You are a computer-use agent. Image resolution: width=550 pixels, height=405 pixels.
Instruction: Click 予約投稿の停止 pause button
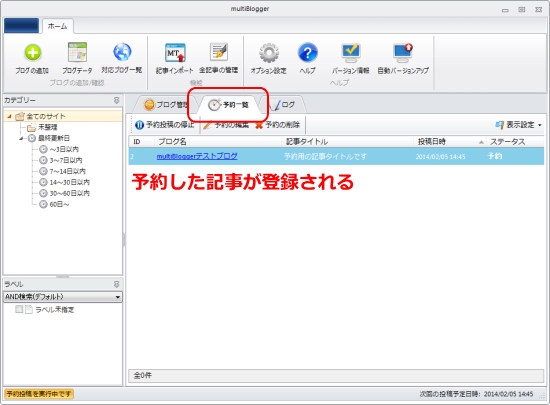[165, 125]
